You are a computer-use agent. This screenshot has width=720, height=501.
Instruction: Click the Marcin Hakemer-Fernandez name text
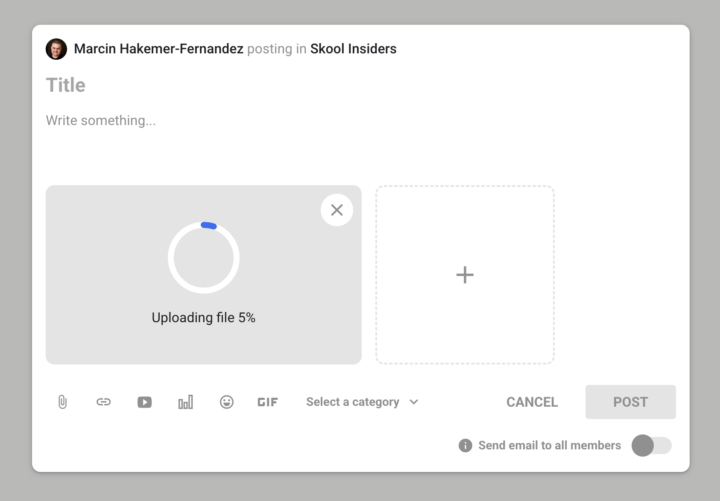[158, 49]
